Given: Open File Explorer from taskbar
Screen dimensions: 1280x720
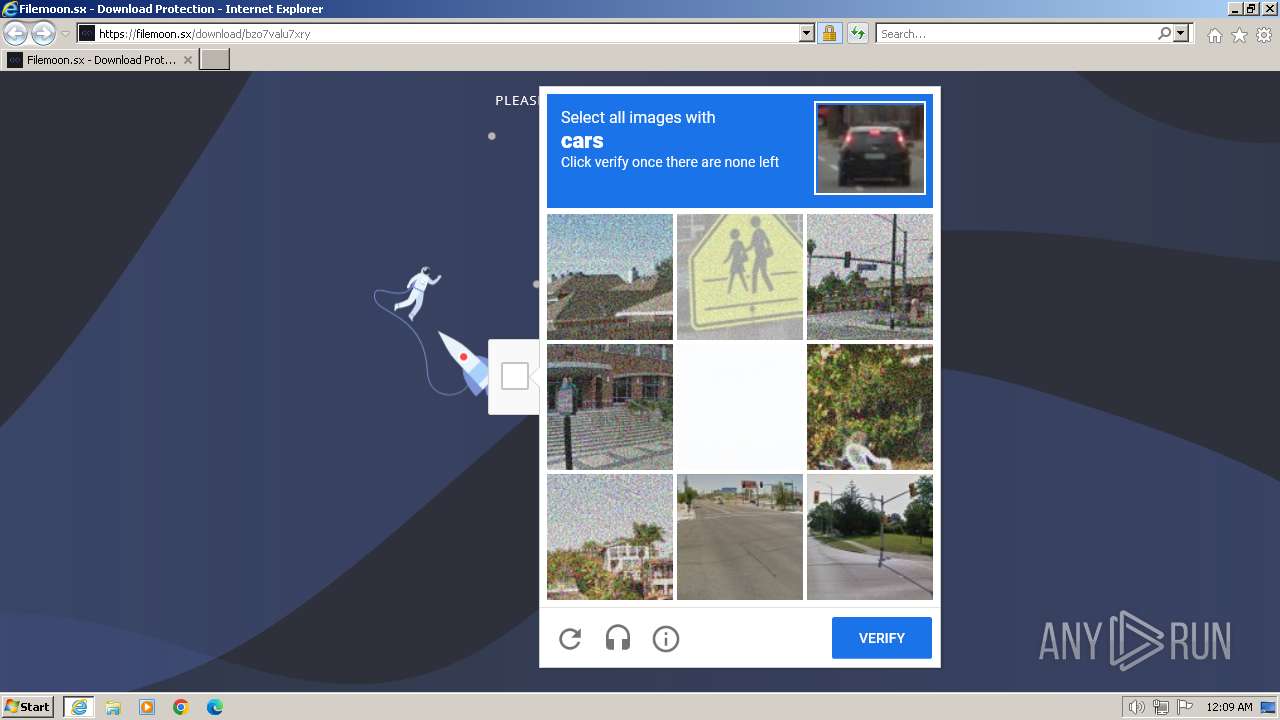Looking at the screenshot, I should tap(113, 707).
